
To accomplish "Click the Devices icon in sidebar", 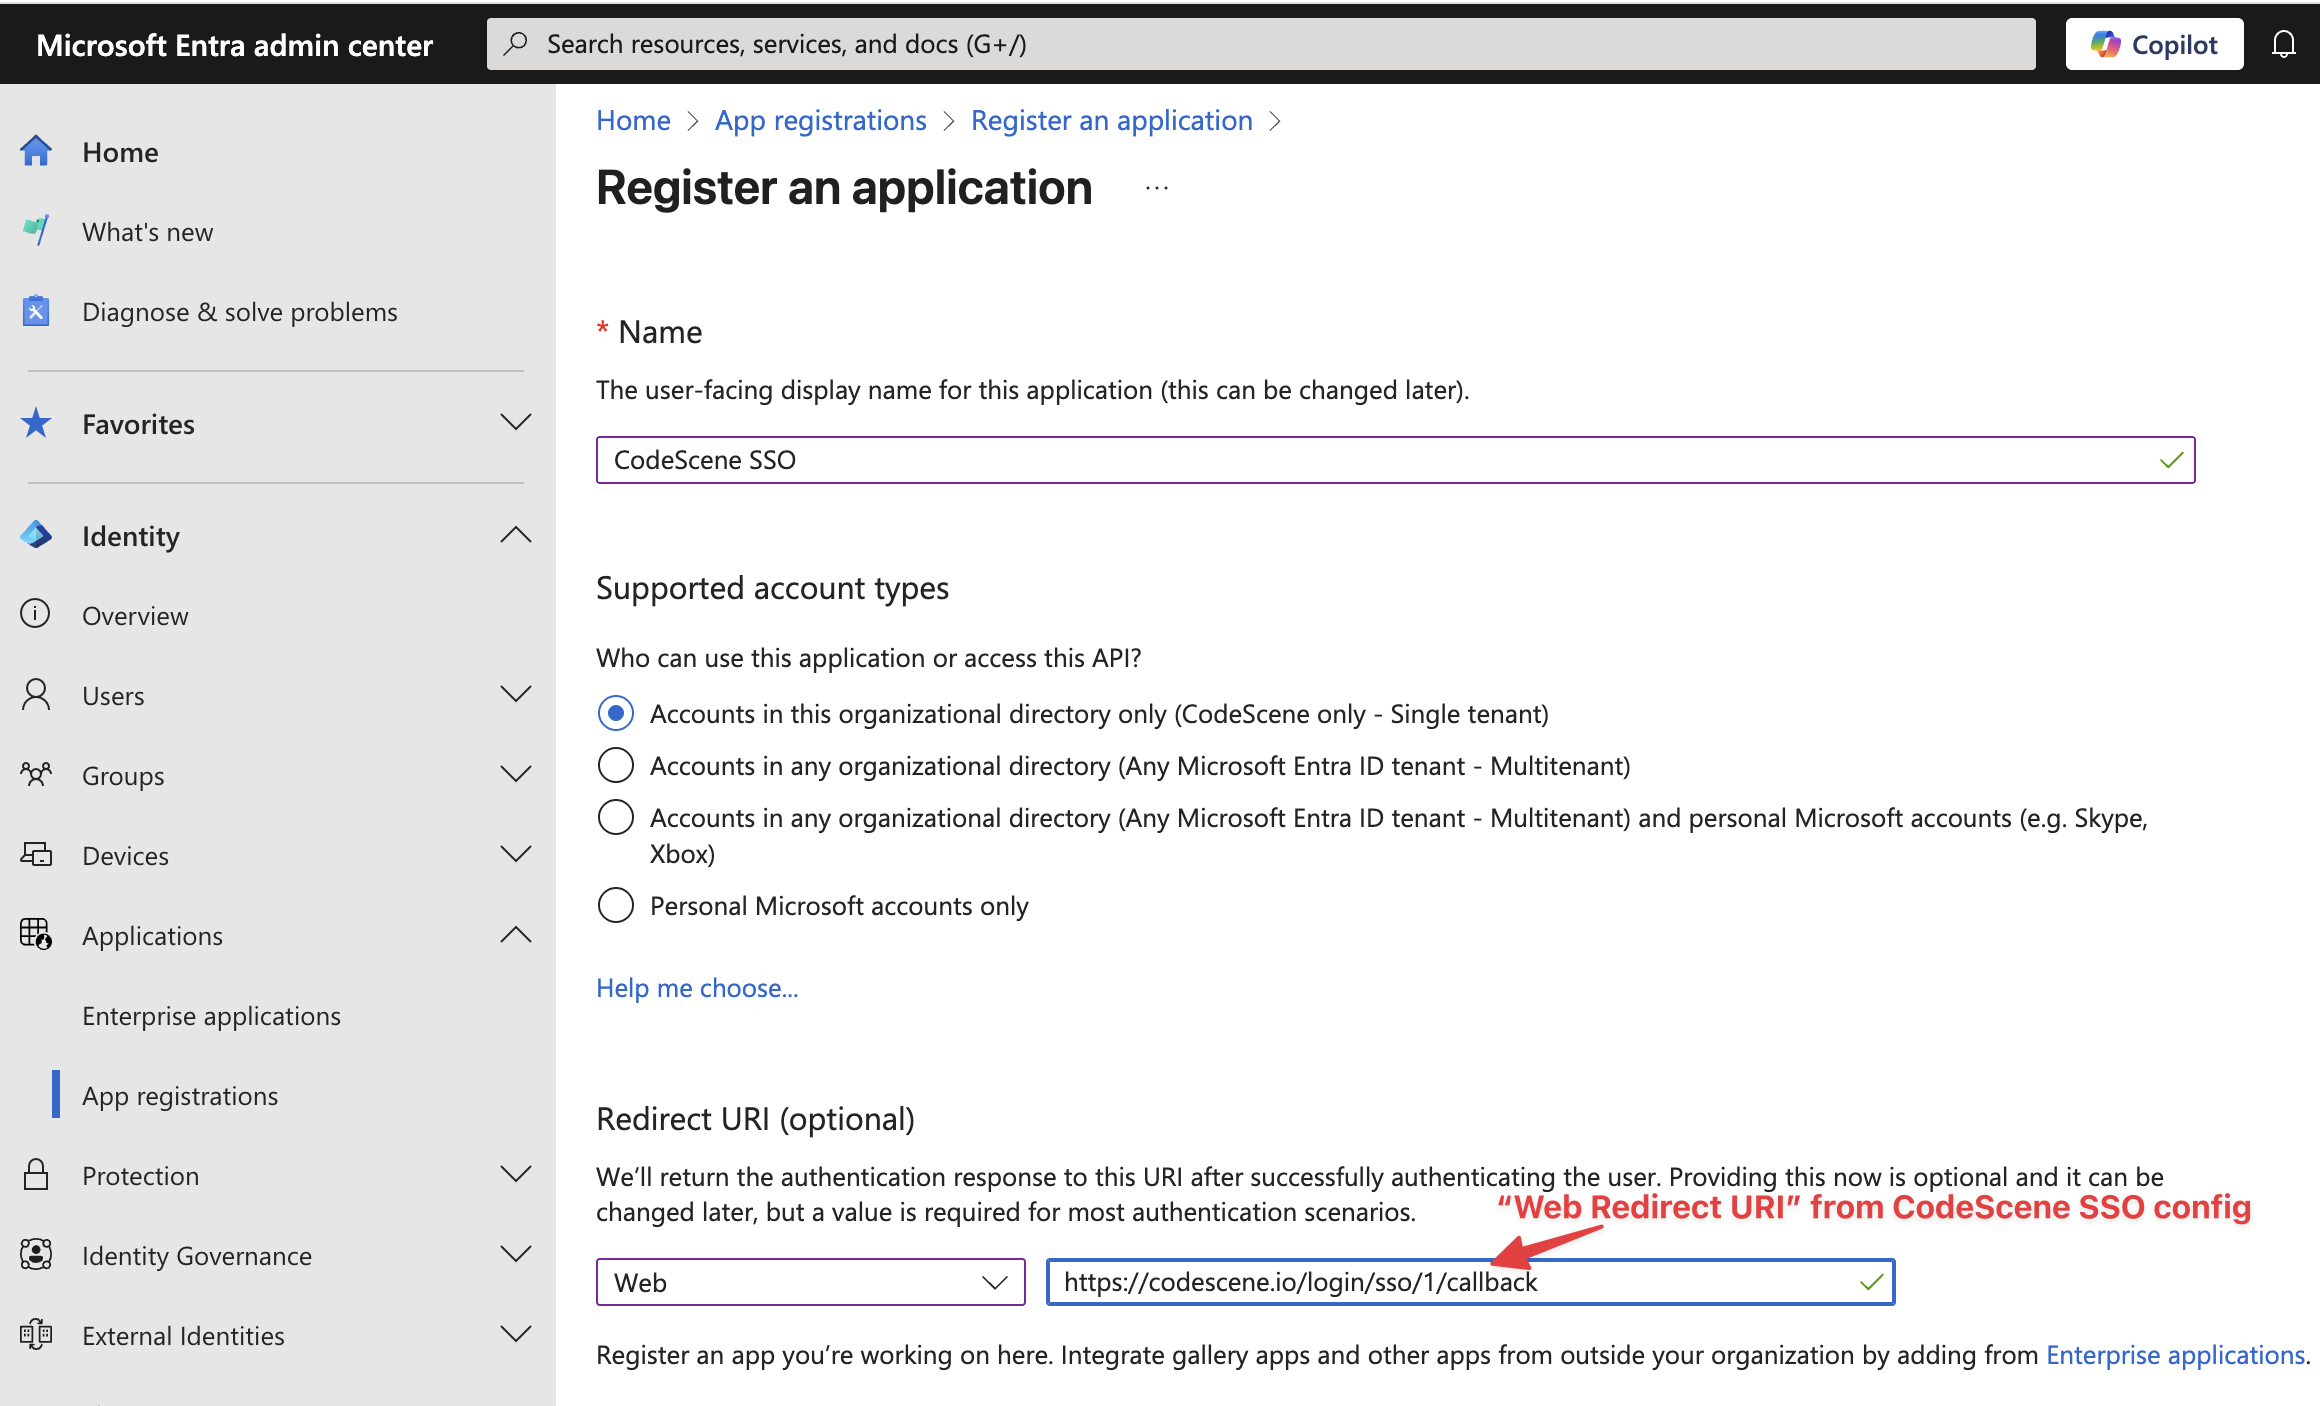I will point(36,855).
